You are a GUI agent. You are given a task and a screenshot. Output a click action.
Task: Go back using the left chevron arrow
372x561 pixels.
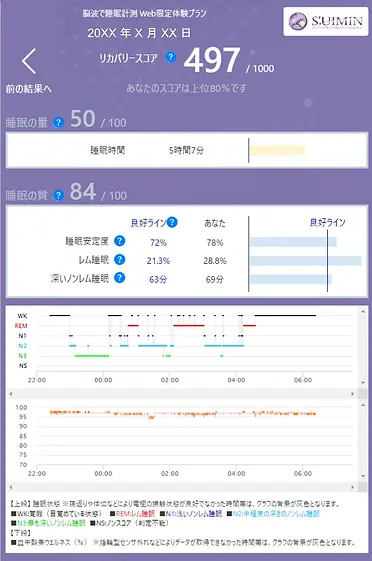(29, 62)
